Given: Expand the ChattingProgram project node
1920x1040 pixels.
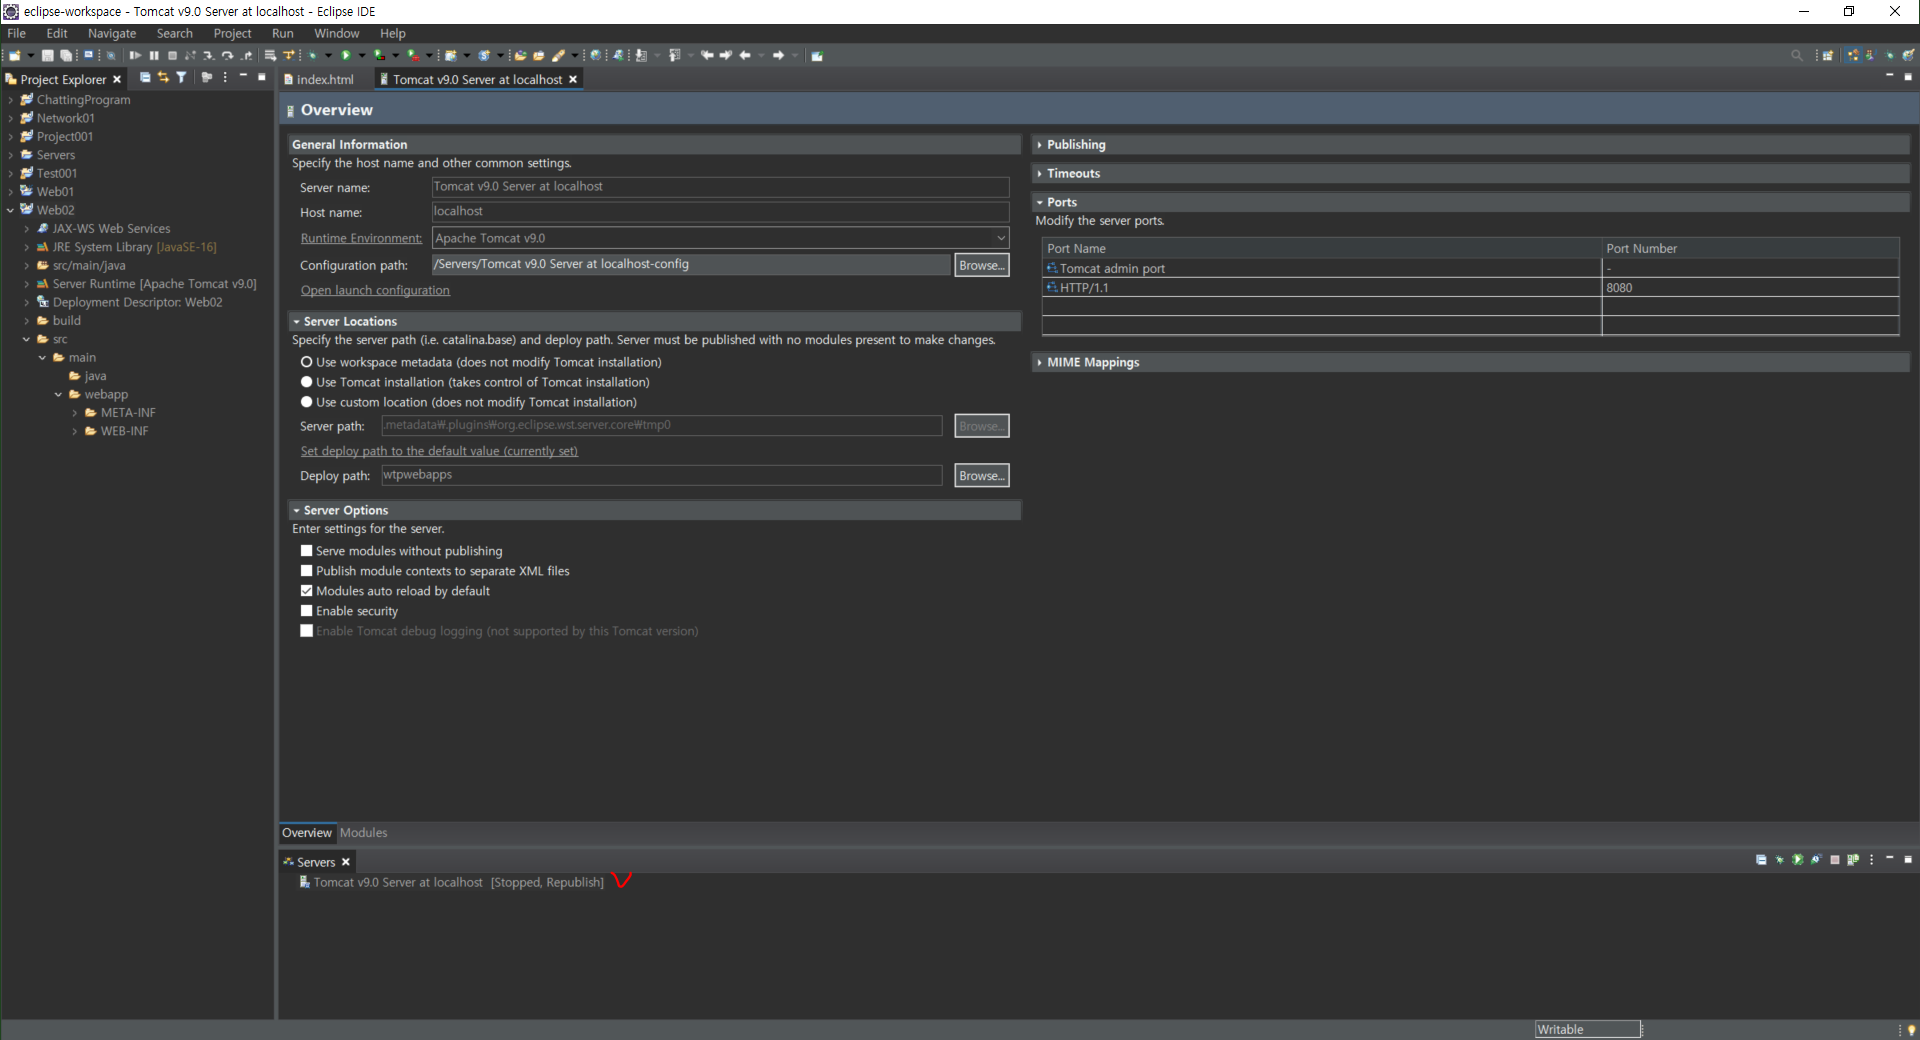Looking at the screenshot, I should (11, 100).
